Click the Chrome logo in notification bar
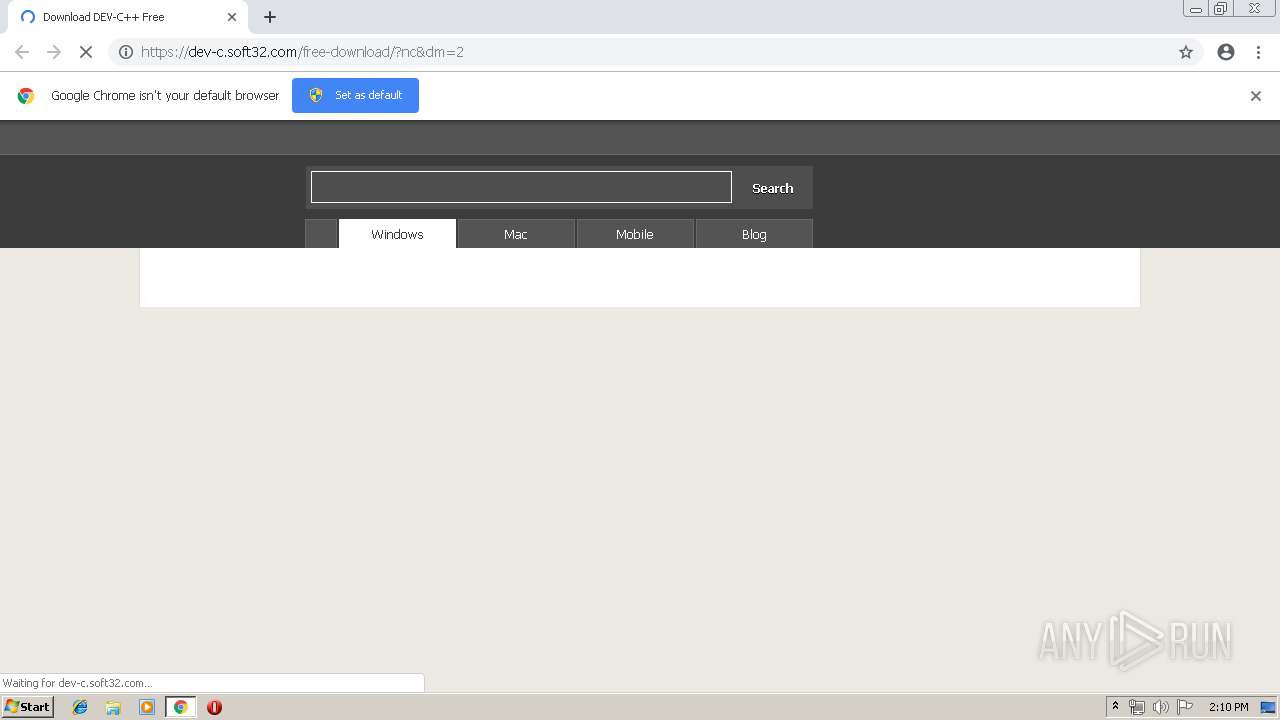1280x720 pixels. tap(26, 96)
